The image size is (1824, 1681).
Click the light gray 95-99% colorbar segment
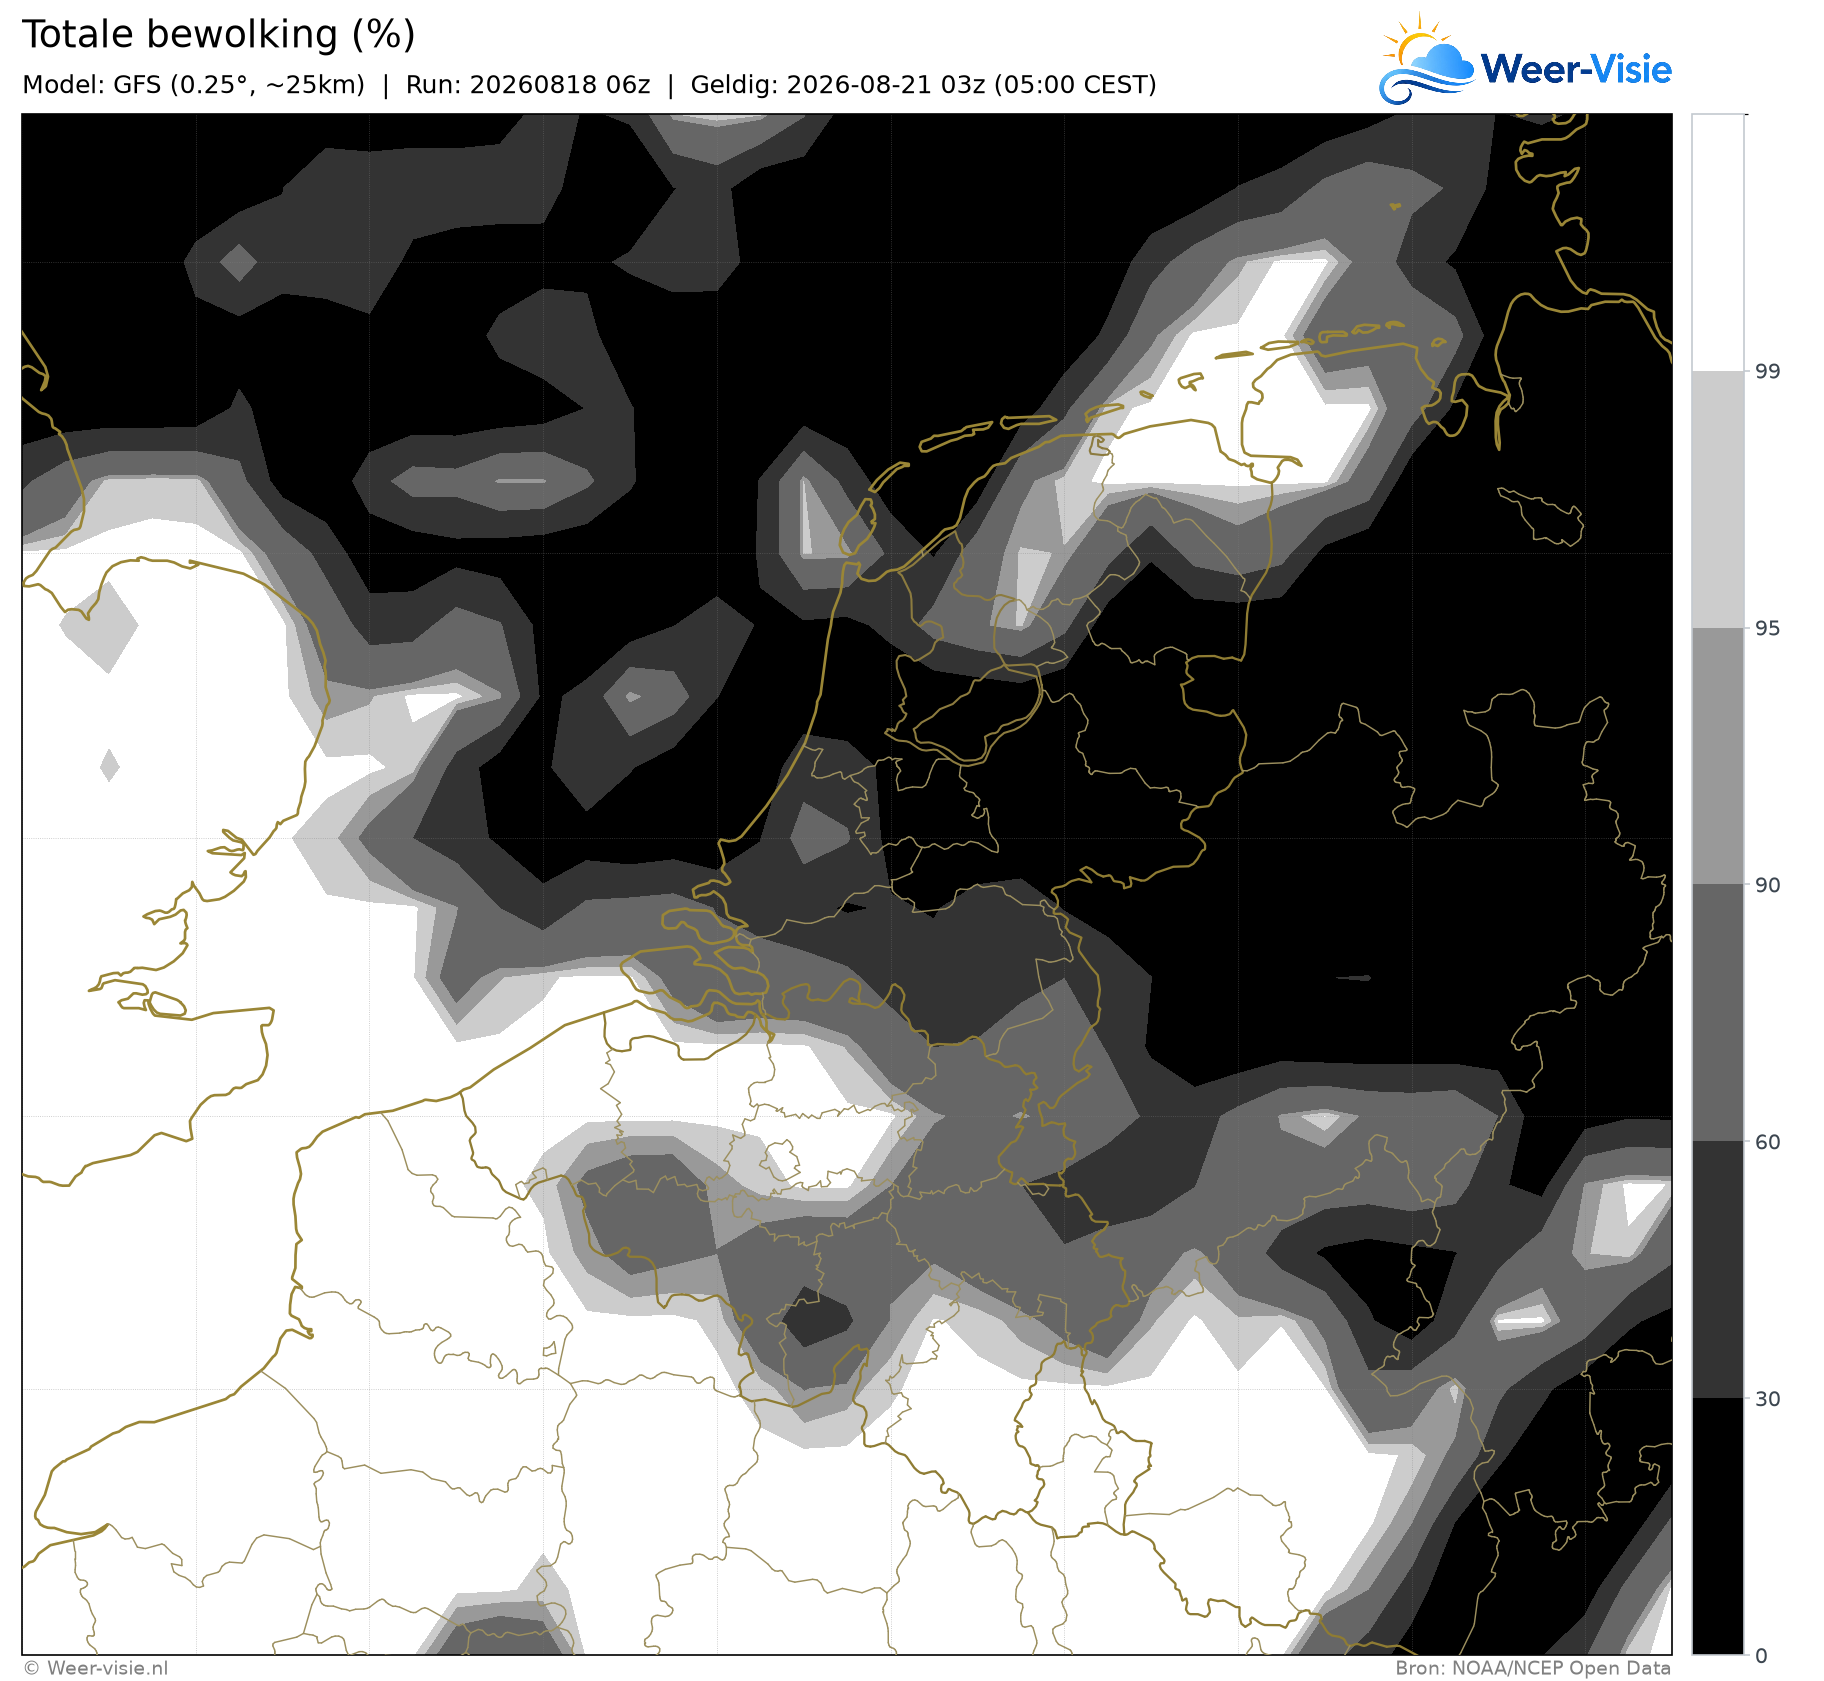(x=1718, y=500)
